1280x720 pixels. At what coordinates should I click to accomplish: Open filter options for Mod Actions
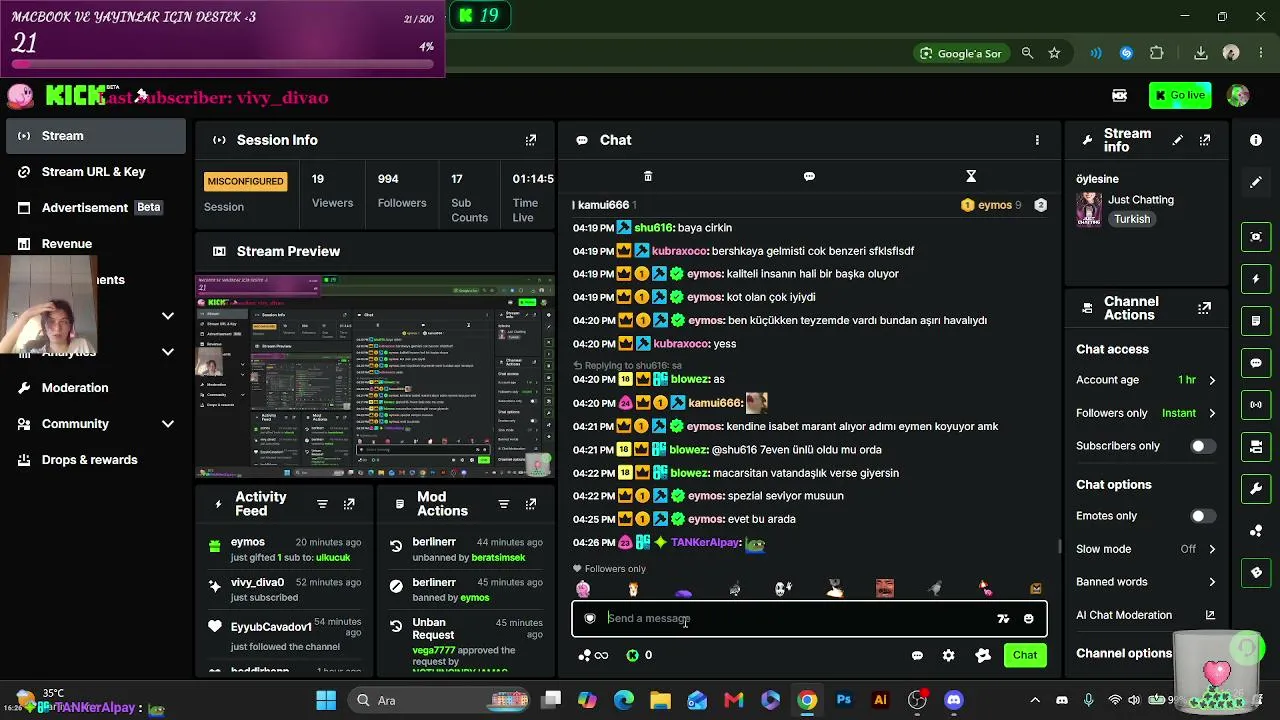(x=504, y=504)
